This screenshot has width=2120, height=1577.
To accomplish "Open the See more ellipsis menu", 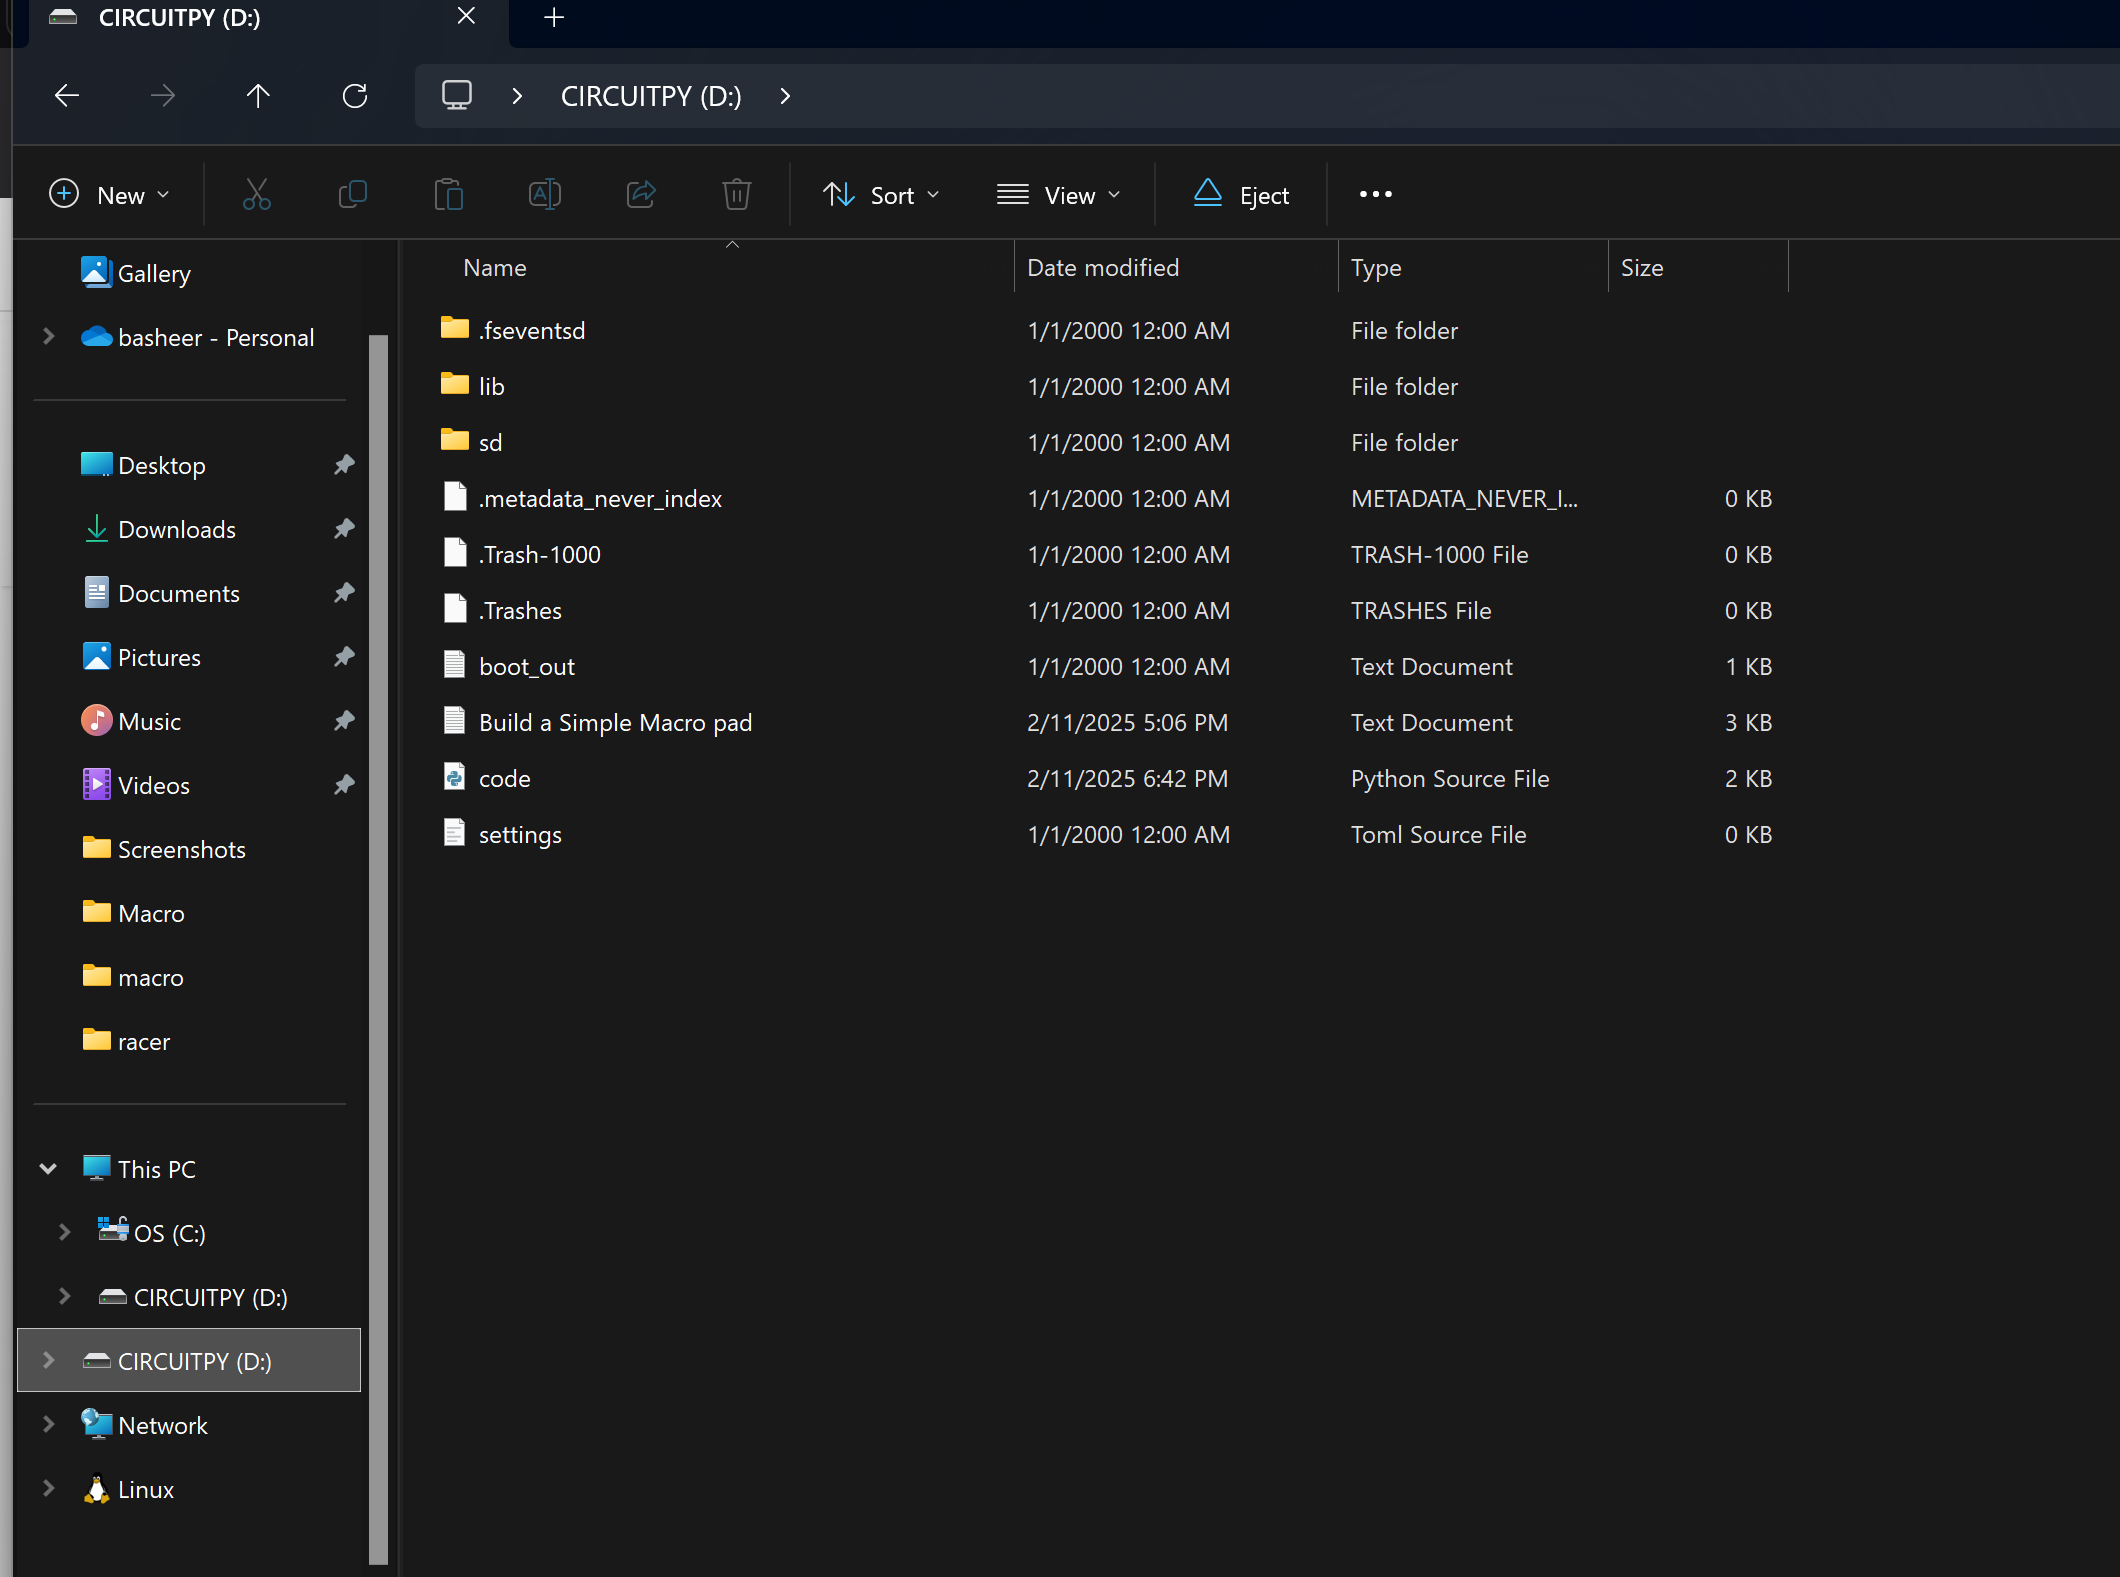I will point(1376,194).
